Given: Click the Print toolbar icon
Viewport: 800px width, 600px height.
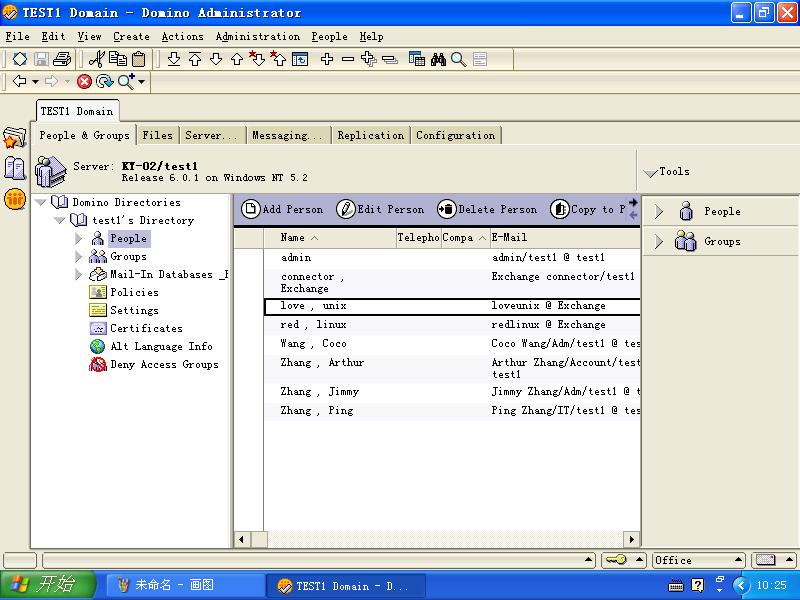Looking at the screenshot, I should pyautogui.click(x=62, y=59).
